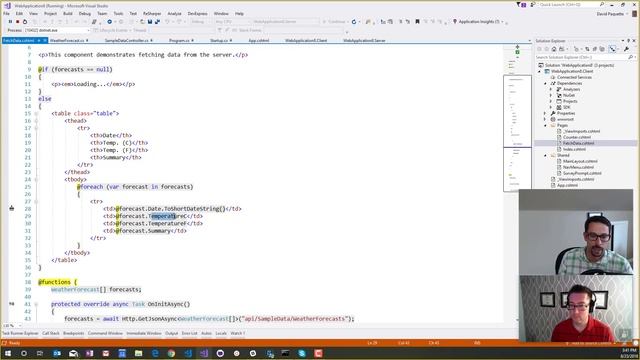Collapse the Shared folder

coord(545,156)
